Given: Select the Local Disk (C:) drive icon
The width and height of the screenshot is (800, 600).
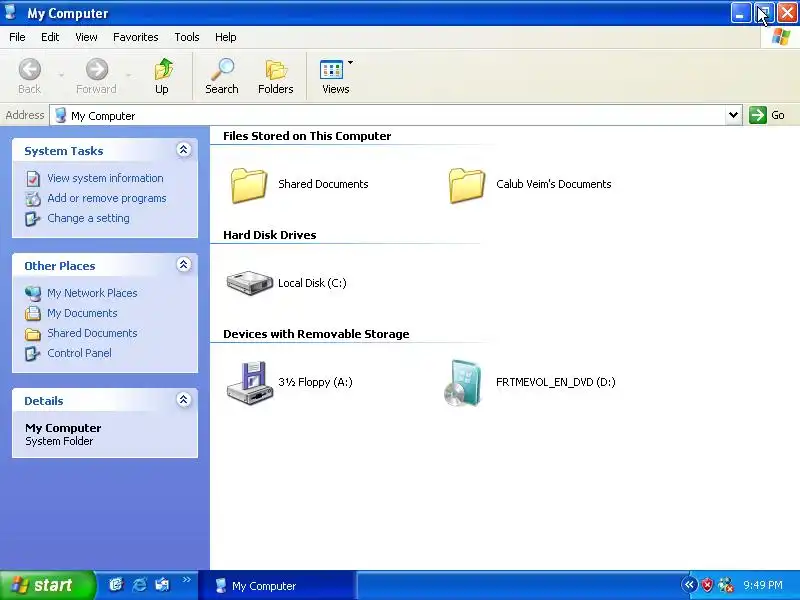Looking at the screenshot, I should coord(249,283).
